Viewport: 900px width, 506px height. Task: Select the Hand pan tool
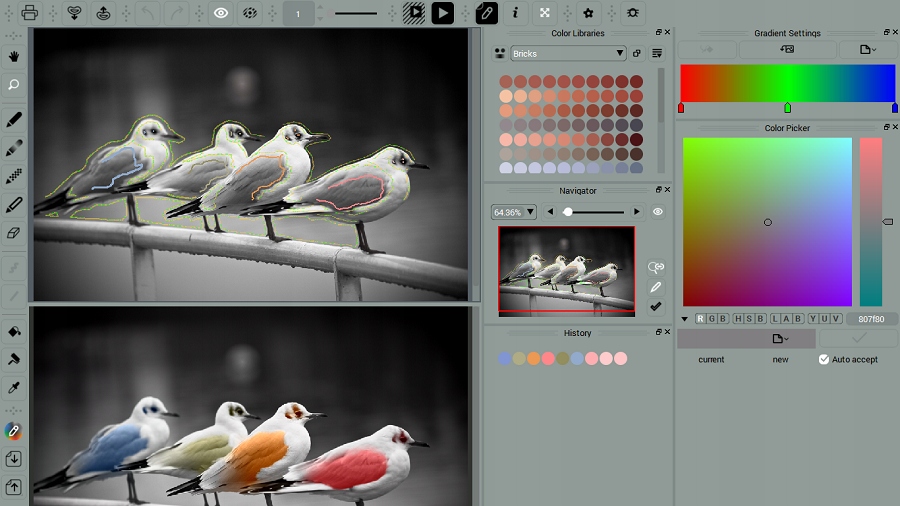tap(14, 57)
